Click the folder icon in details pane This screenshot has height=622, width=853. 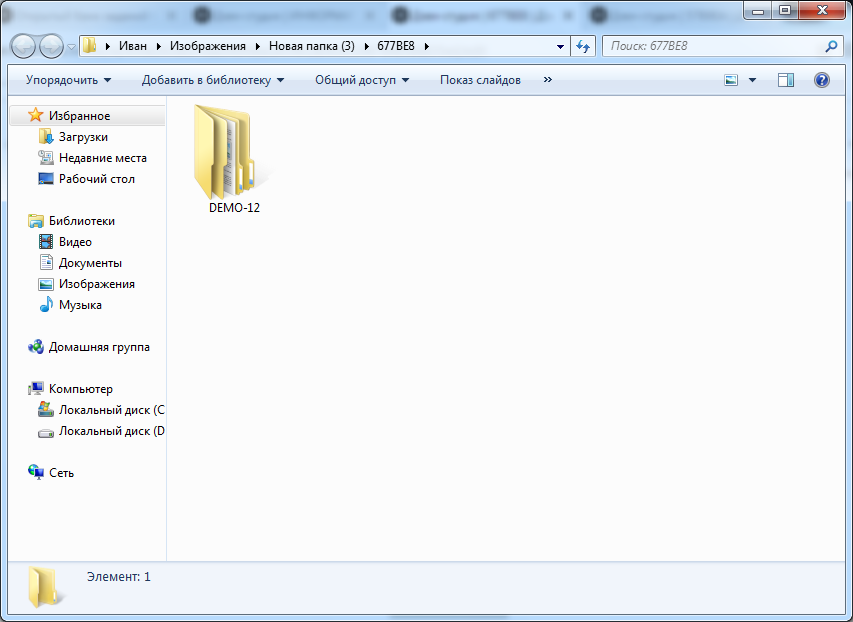coord(45,587)
